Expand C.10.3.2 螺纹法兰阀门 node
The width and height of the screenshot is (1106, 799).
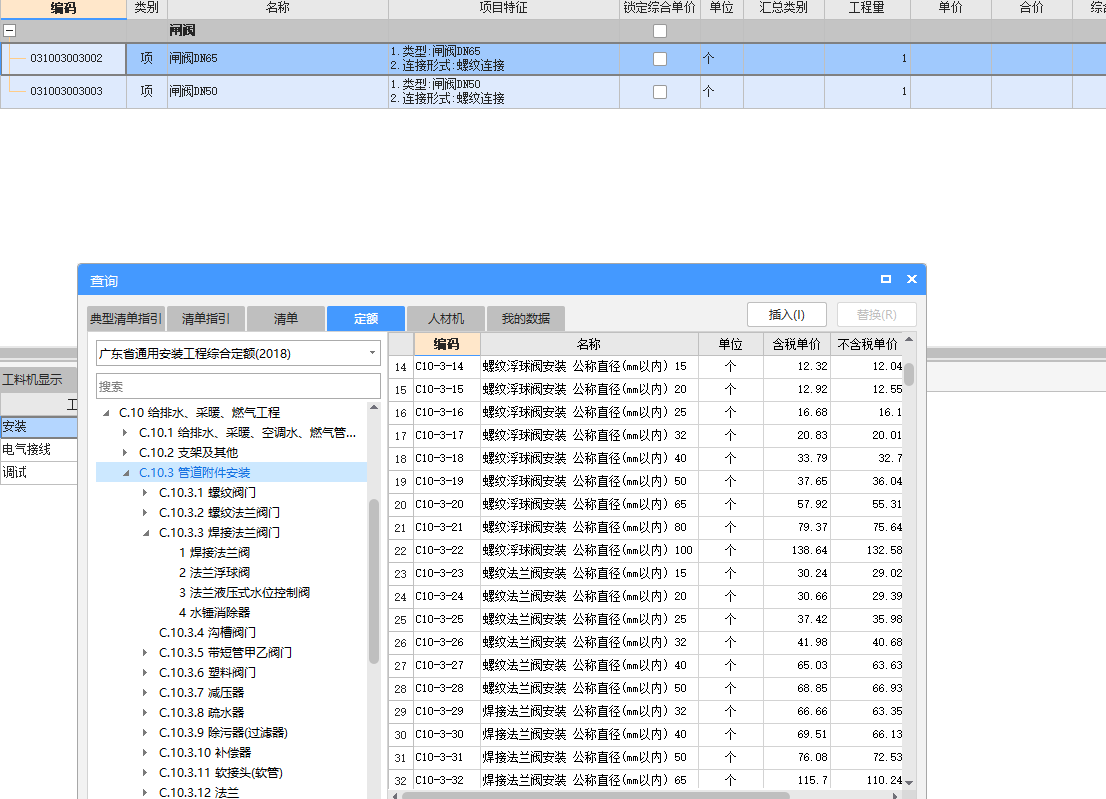(x=145, y=512)
